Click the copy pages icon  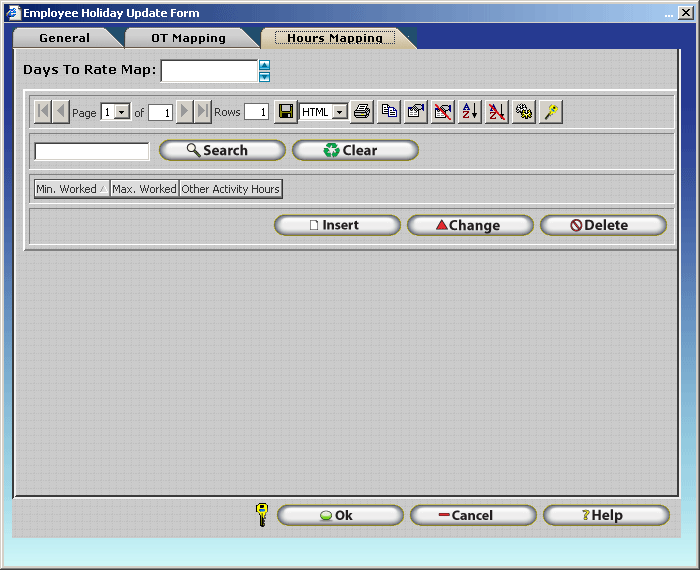(389, 112)
